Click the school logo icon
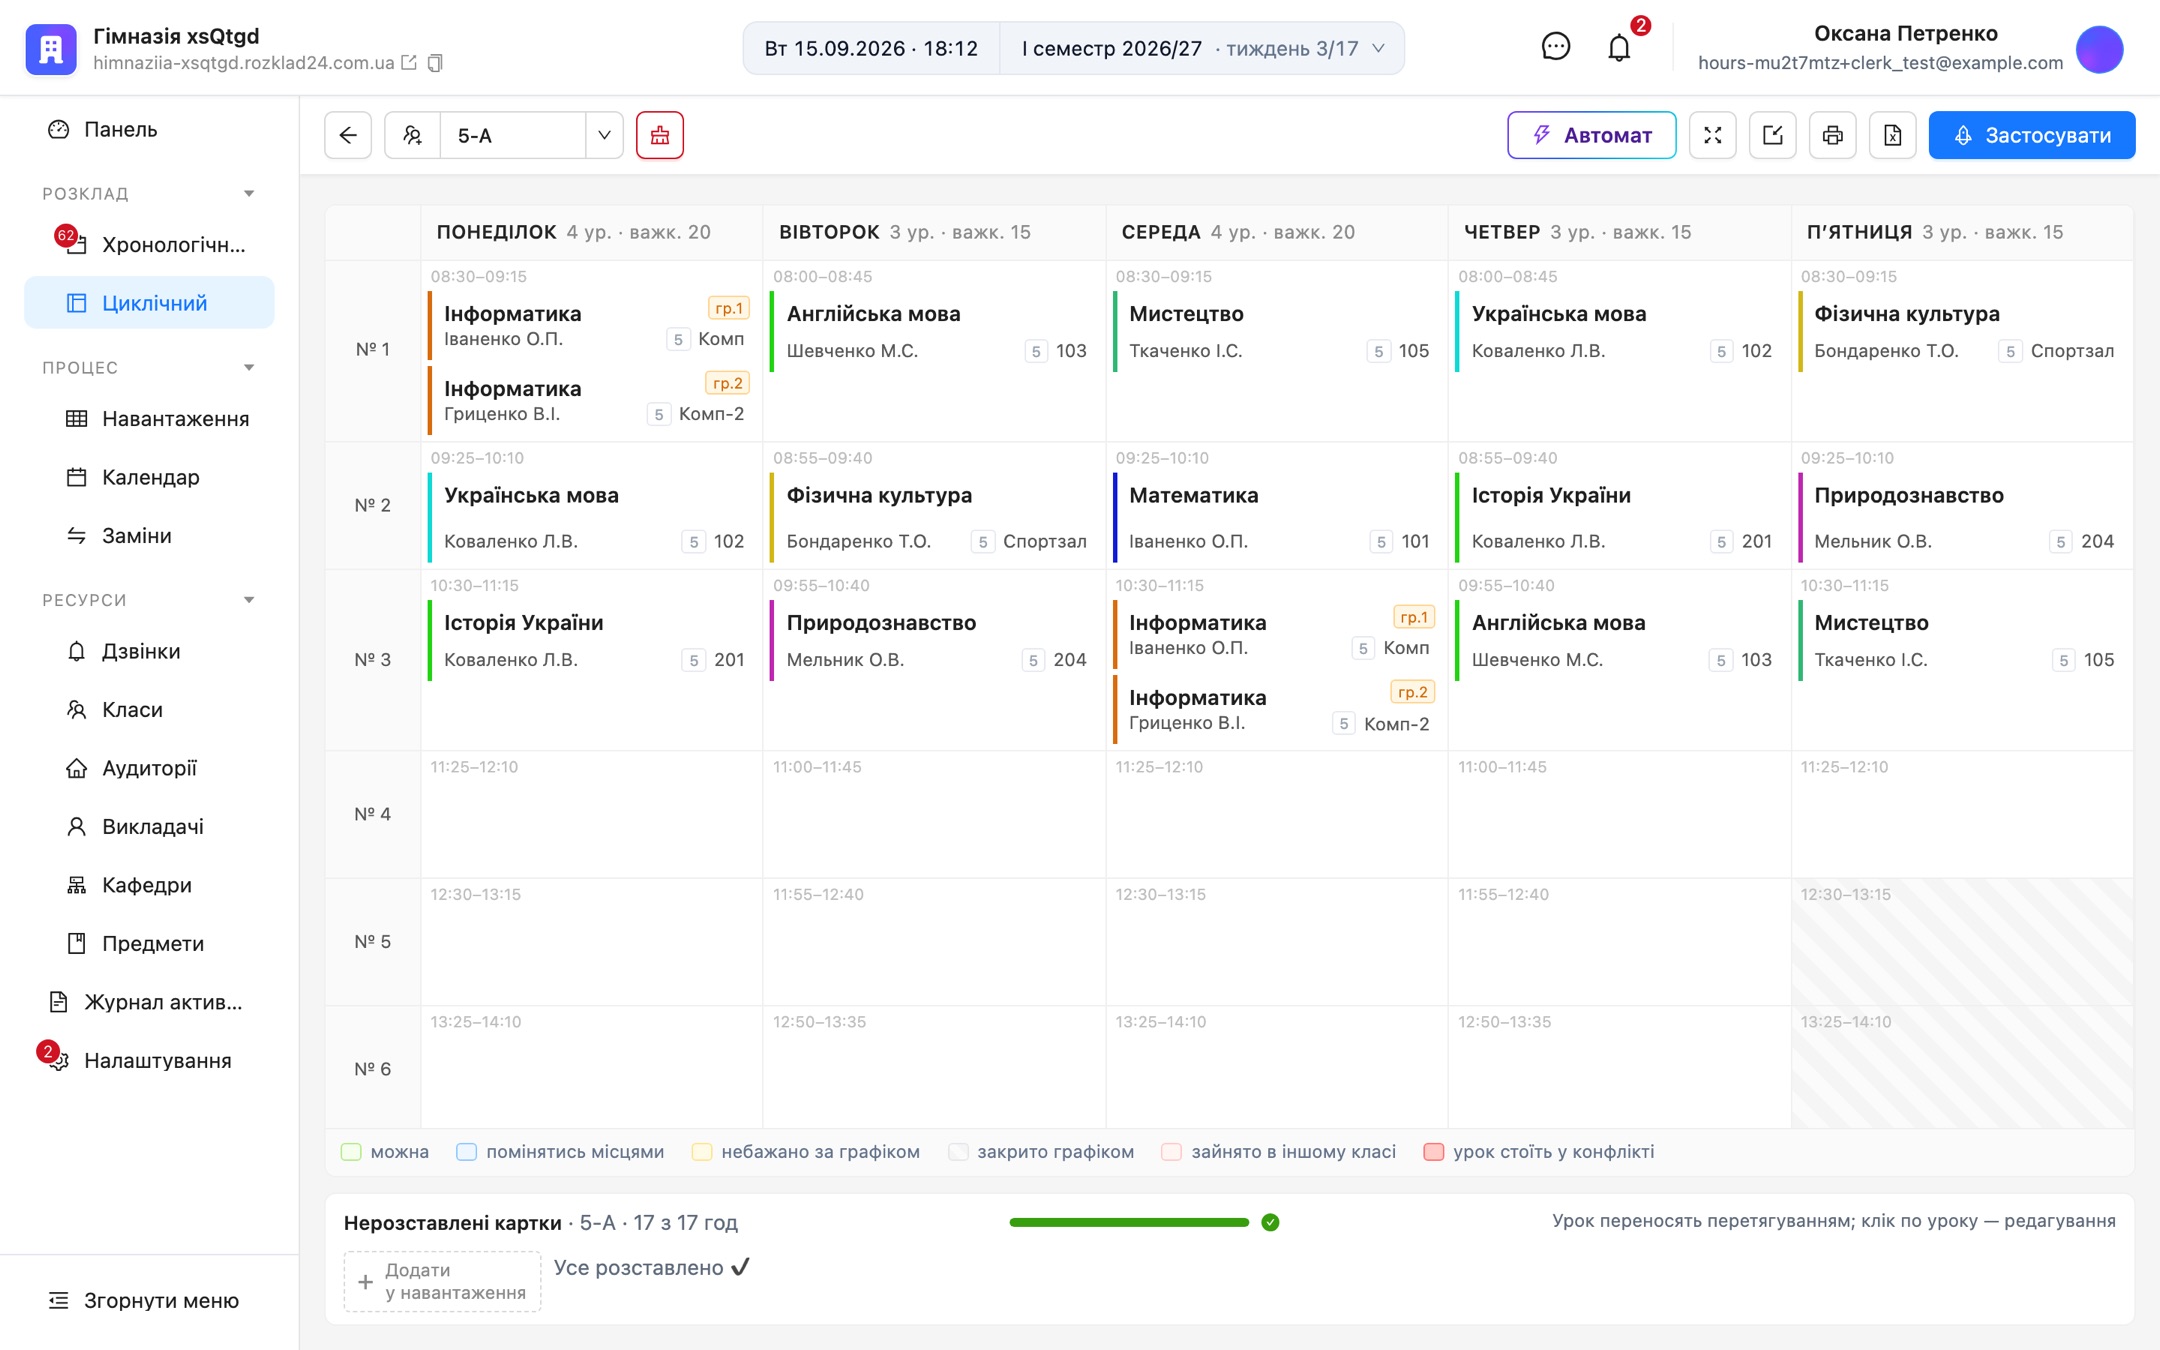 [x=51, y=49]
